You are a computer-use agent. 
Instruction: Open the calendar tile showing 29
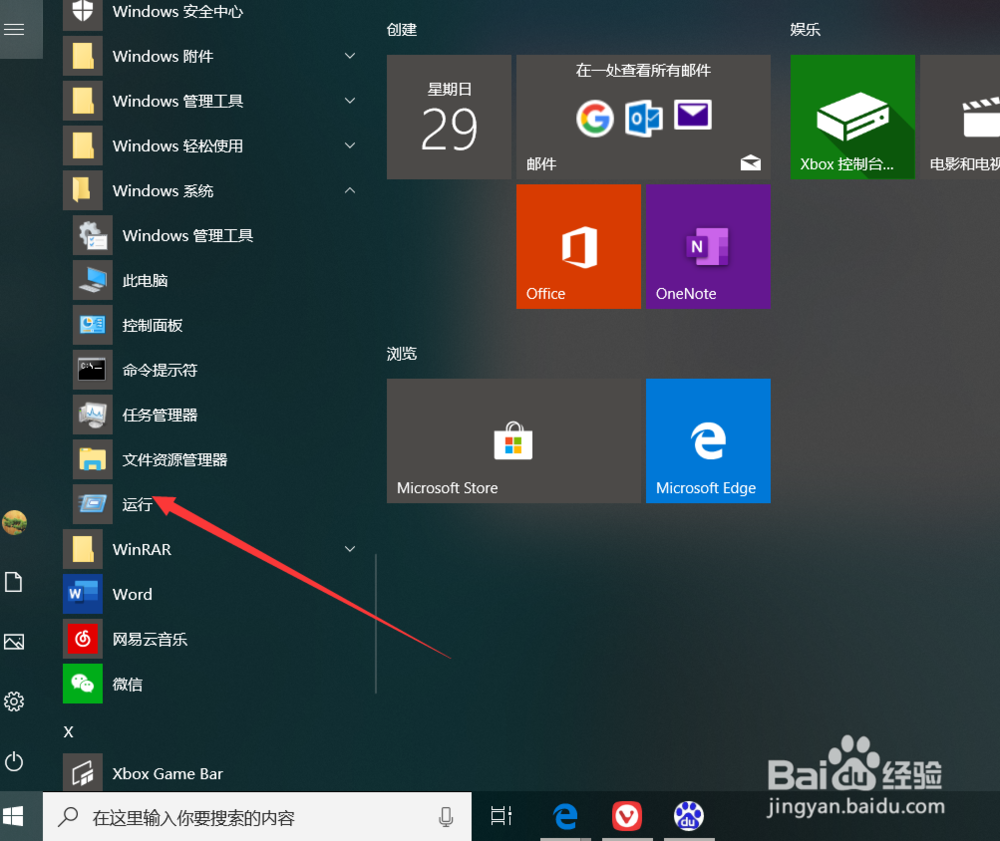click(449, 117)
